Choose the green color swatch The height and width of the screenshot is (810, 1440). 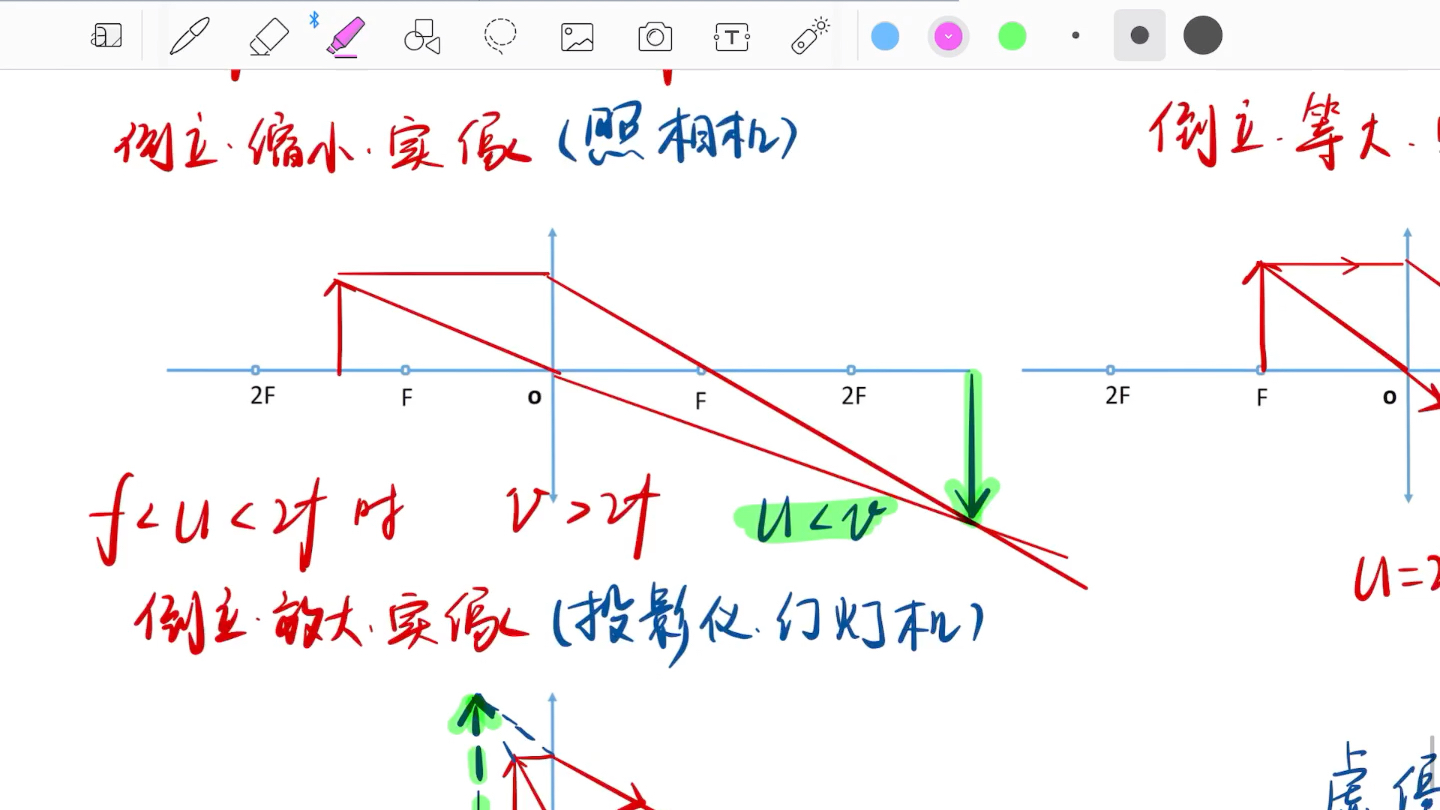[1012, 37]
